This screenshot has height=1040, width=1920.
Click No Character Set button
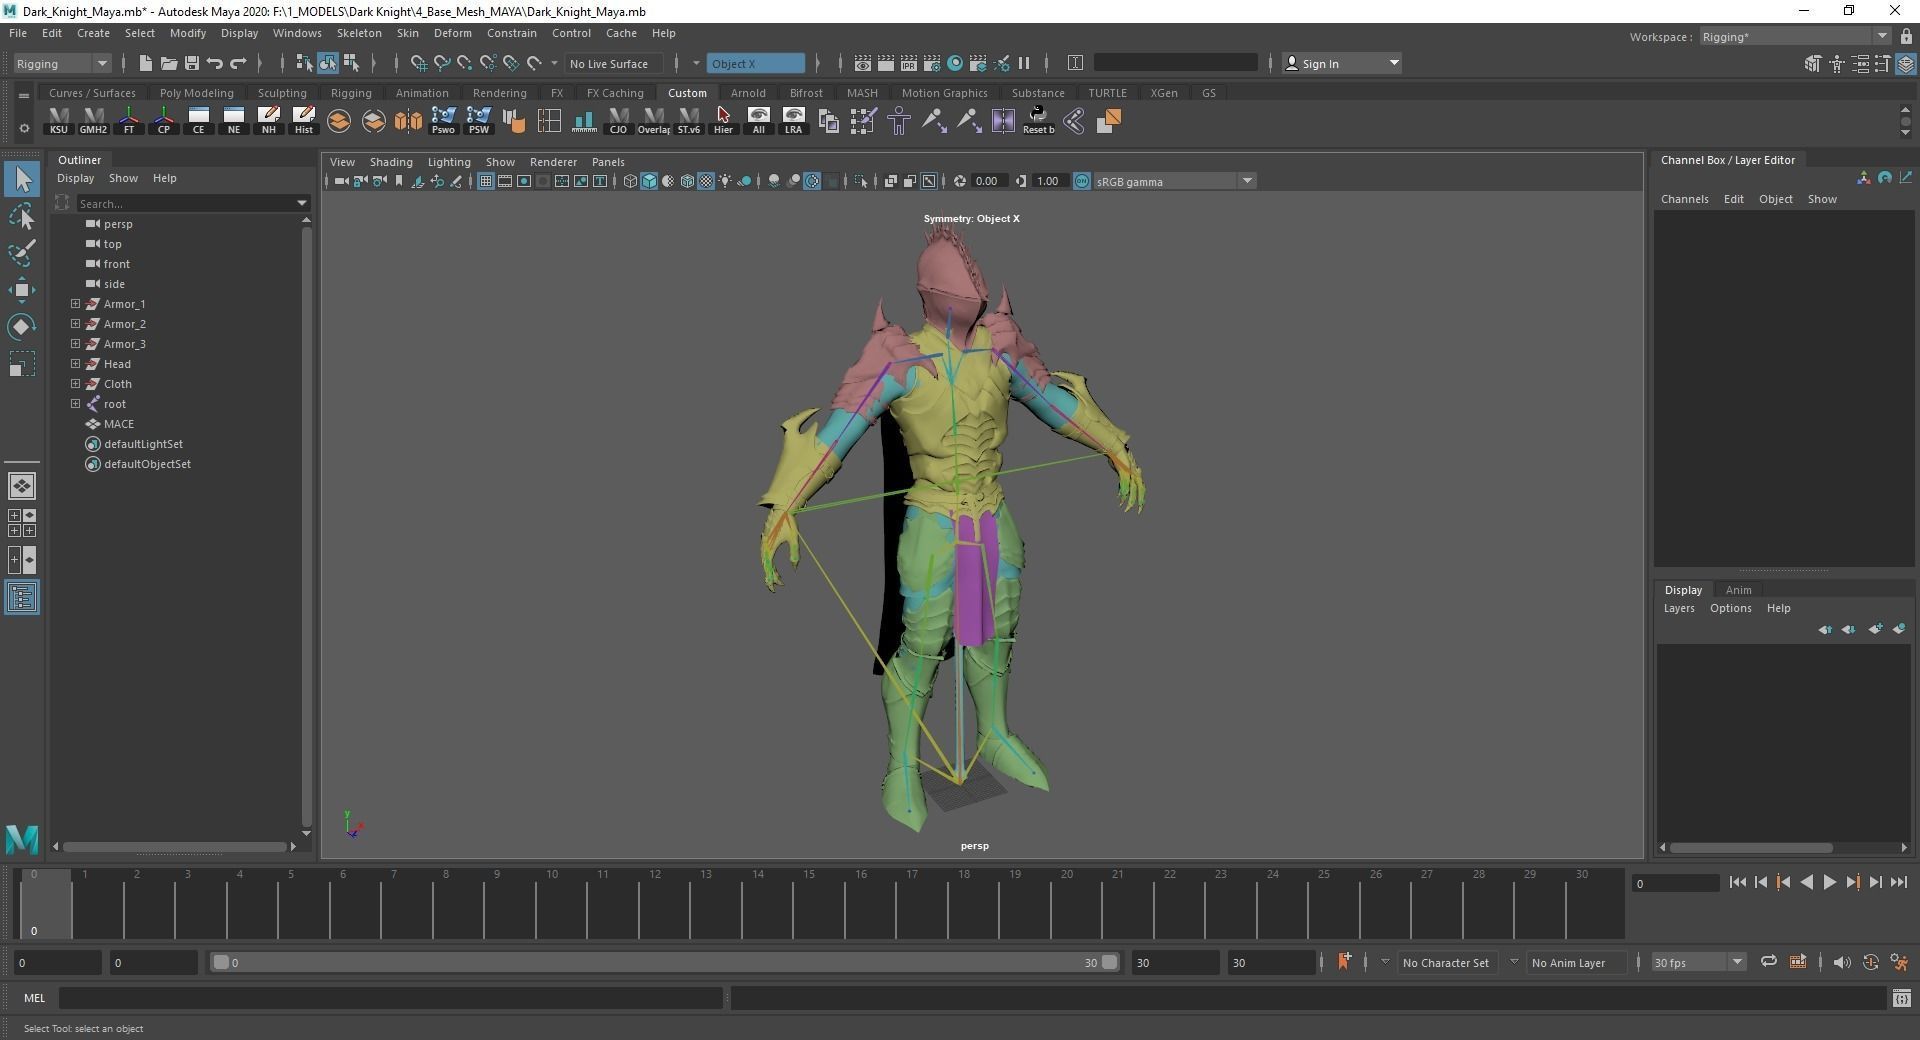1445,962
